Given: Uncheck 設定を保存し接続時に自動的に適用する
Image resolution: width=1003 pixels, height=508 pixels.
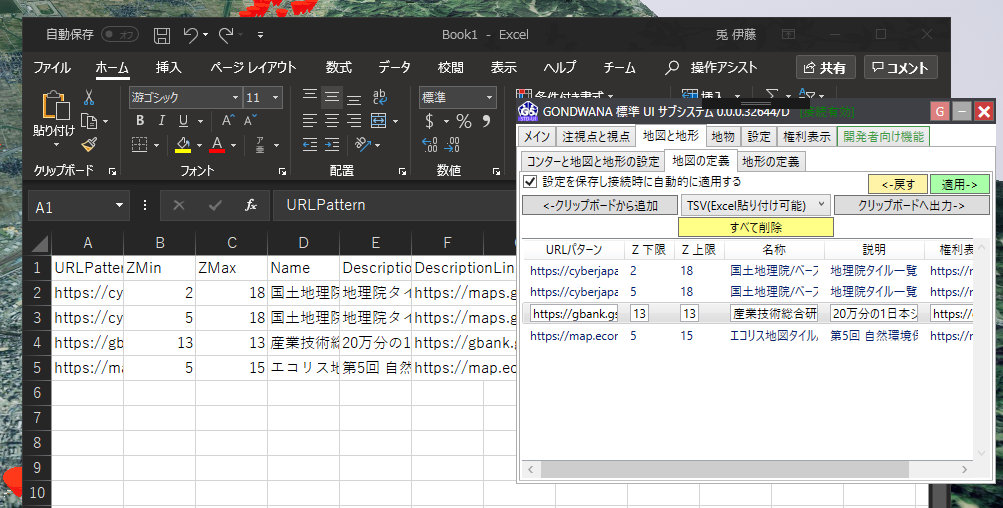Looking at the screenshot, I should (530, 181).
